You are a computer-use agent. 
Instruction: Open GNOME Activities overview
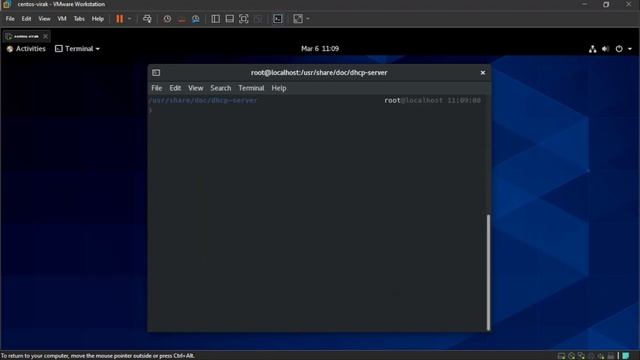tap(26, 49)
